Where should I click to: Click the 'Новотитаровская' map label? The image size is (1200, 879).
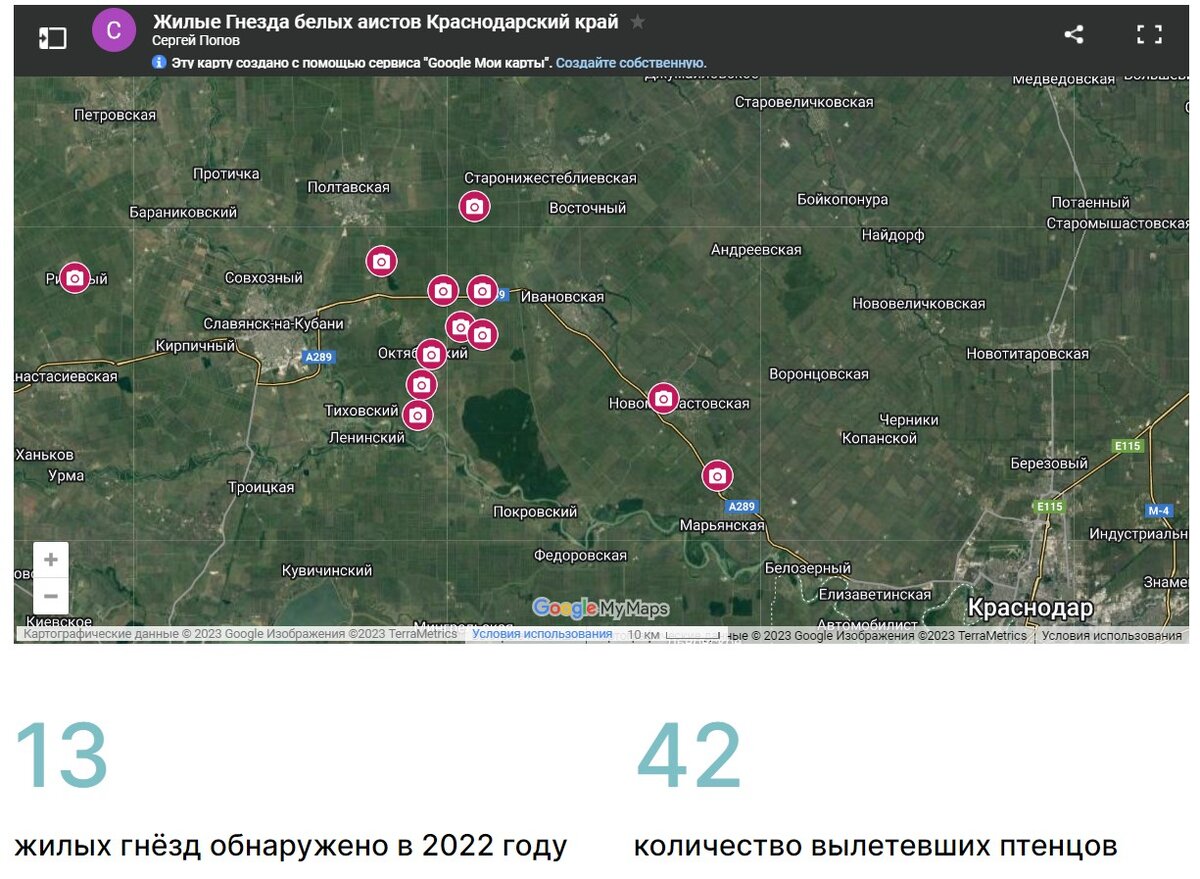[1027, 354]
